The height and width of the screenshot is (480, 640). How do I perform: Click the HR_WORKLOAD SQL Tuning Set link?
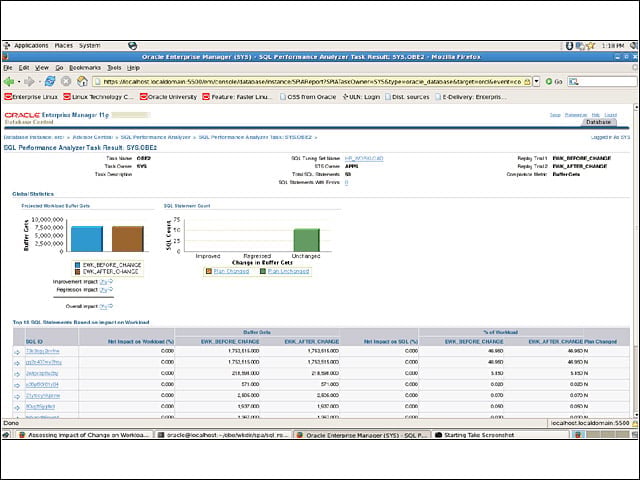[x=364, y=158]
